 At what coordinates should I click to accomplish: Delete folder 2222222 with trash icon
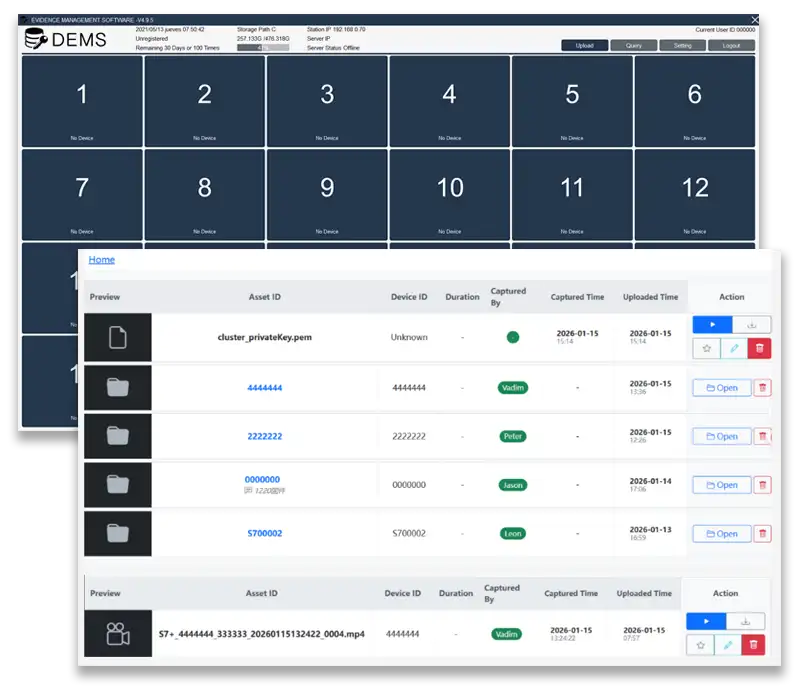(x=762, y=436)
